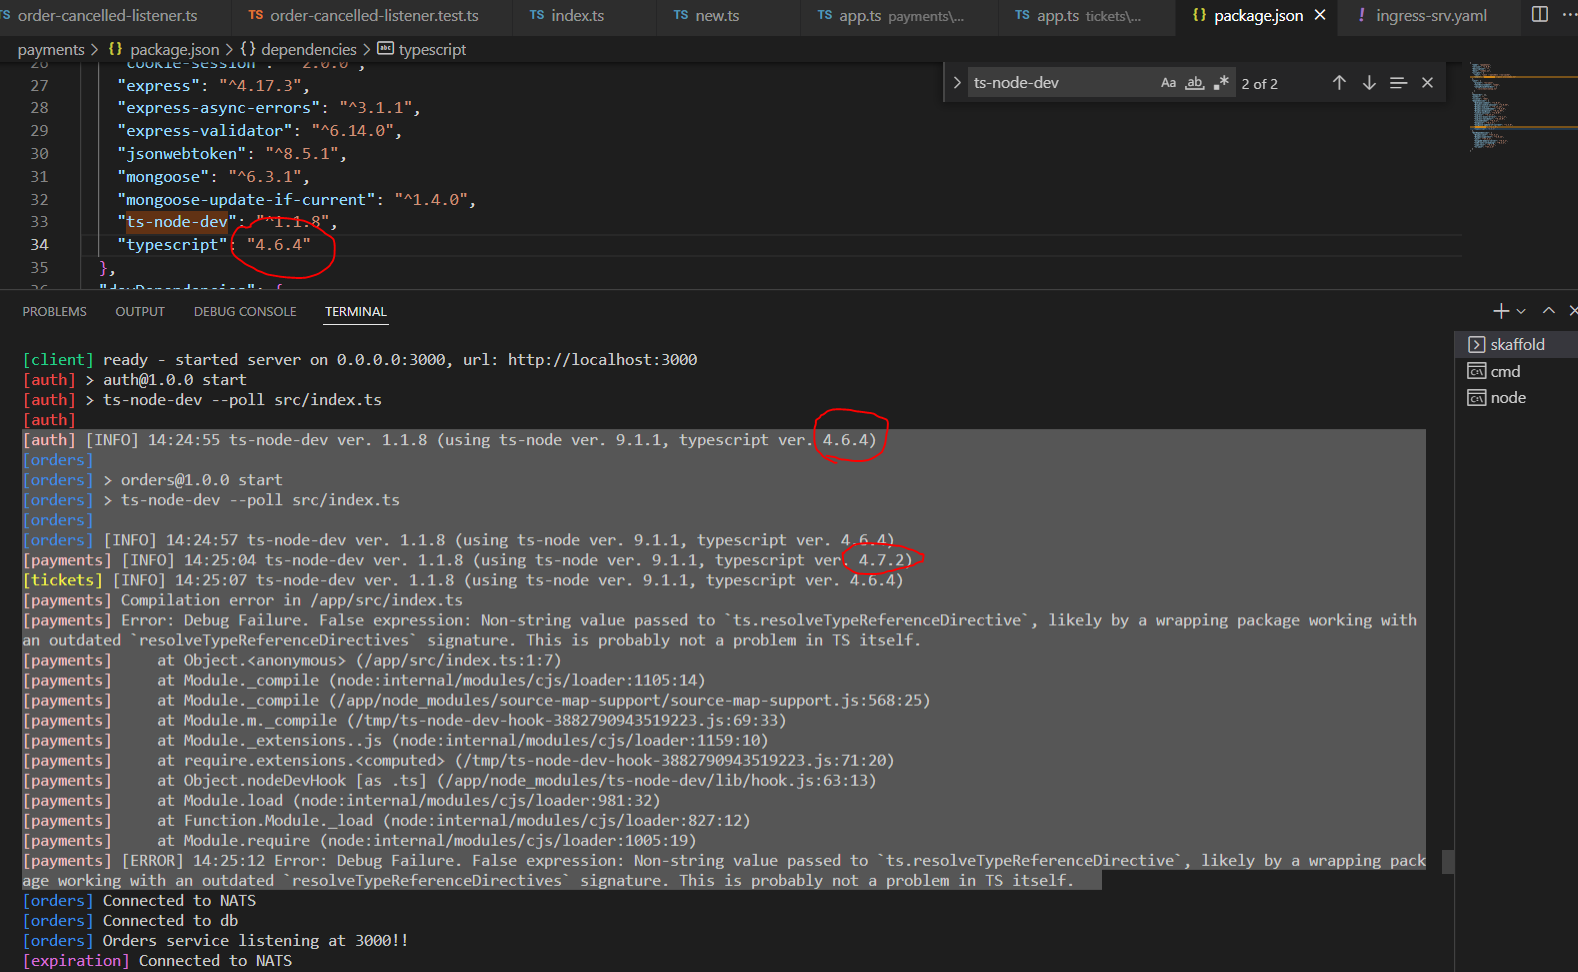
Task: Switch to app.ts payments tab
Action: pos(891,16)
